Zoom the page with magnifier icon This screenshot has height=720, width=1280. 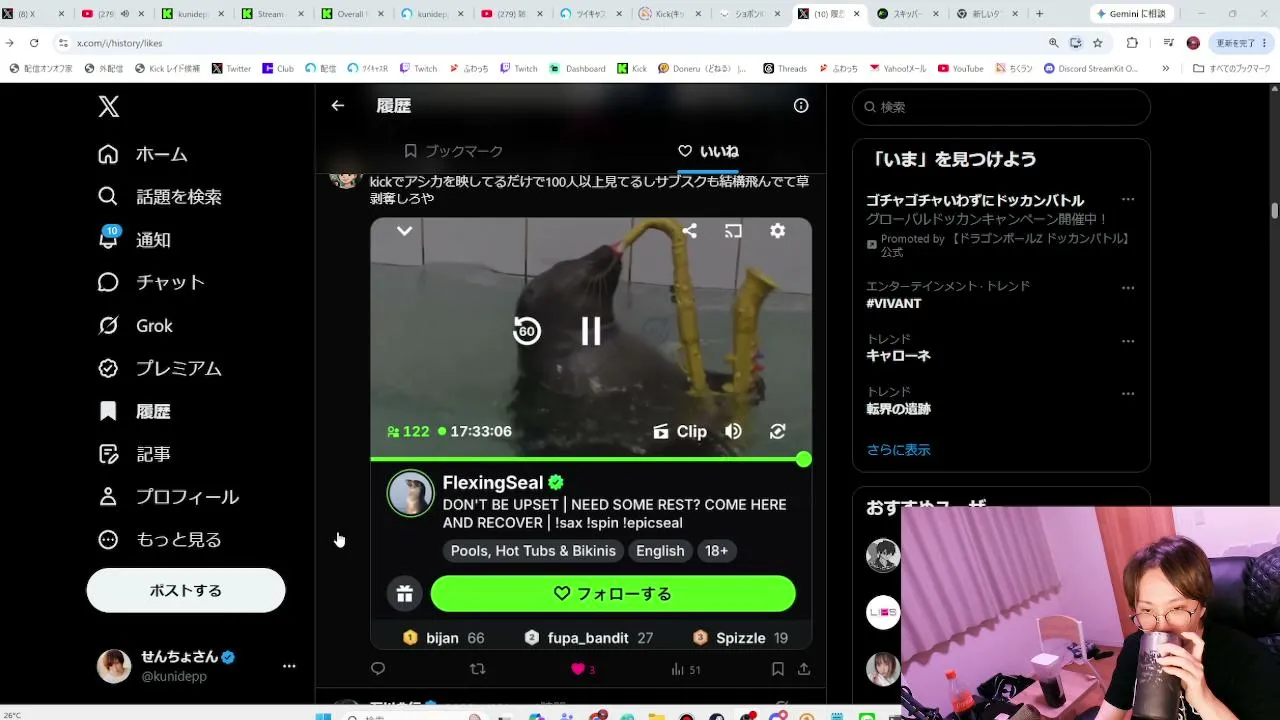pyautogui.click(x=1053, y=43)
